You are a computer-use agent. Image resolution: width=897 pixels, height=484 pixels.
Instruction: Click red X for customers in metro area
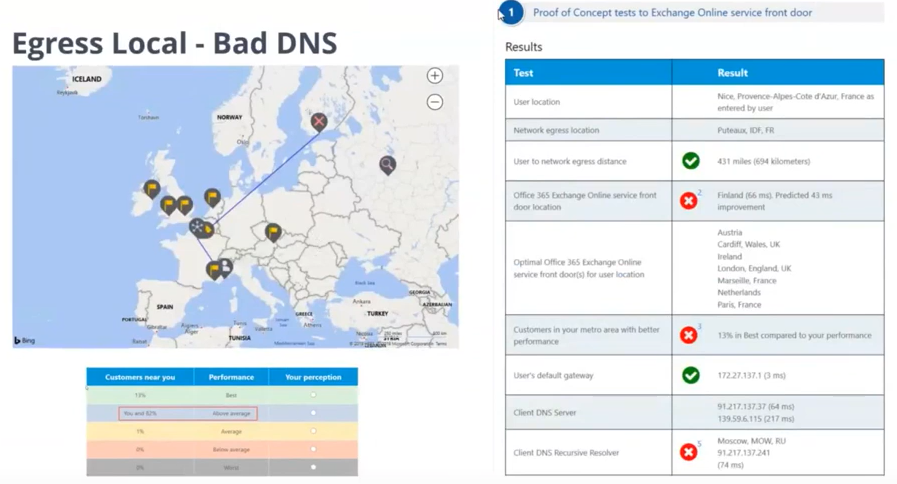(x=688, y=335)
